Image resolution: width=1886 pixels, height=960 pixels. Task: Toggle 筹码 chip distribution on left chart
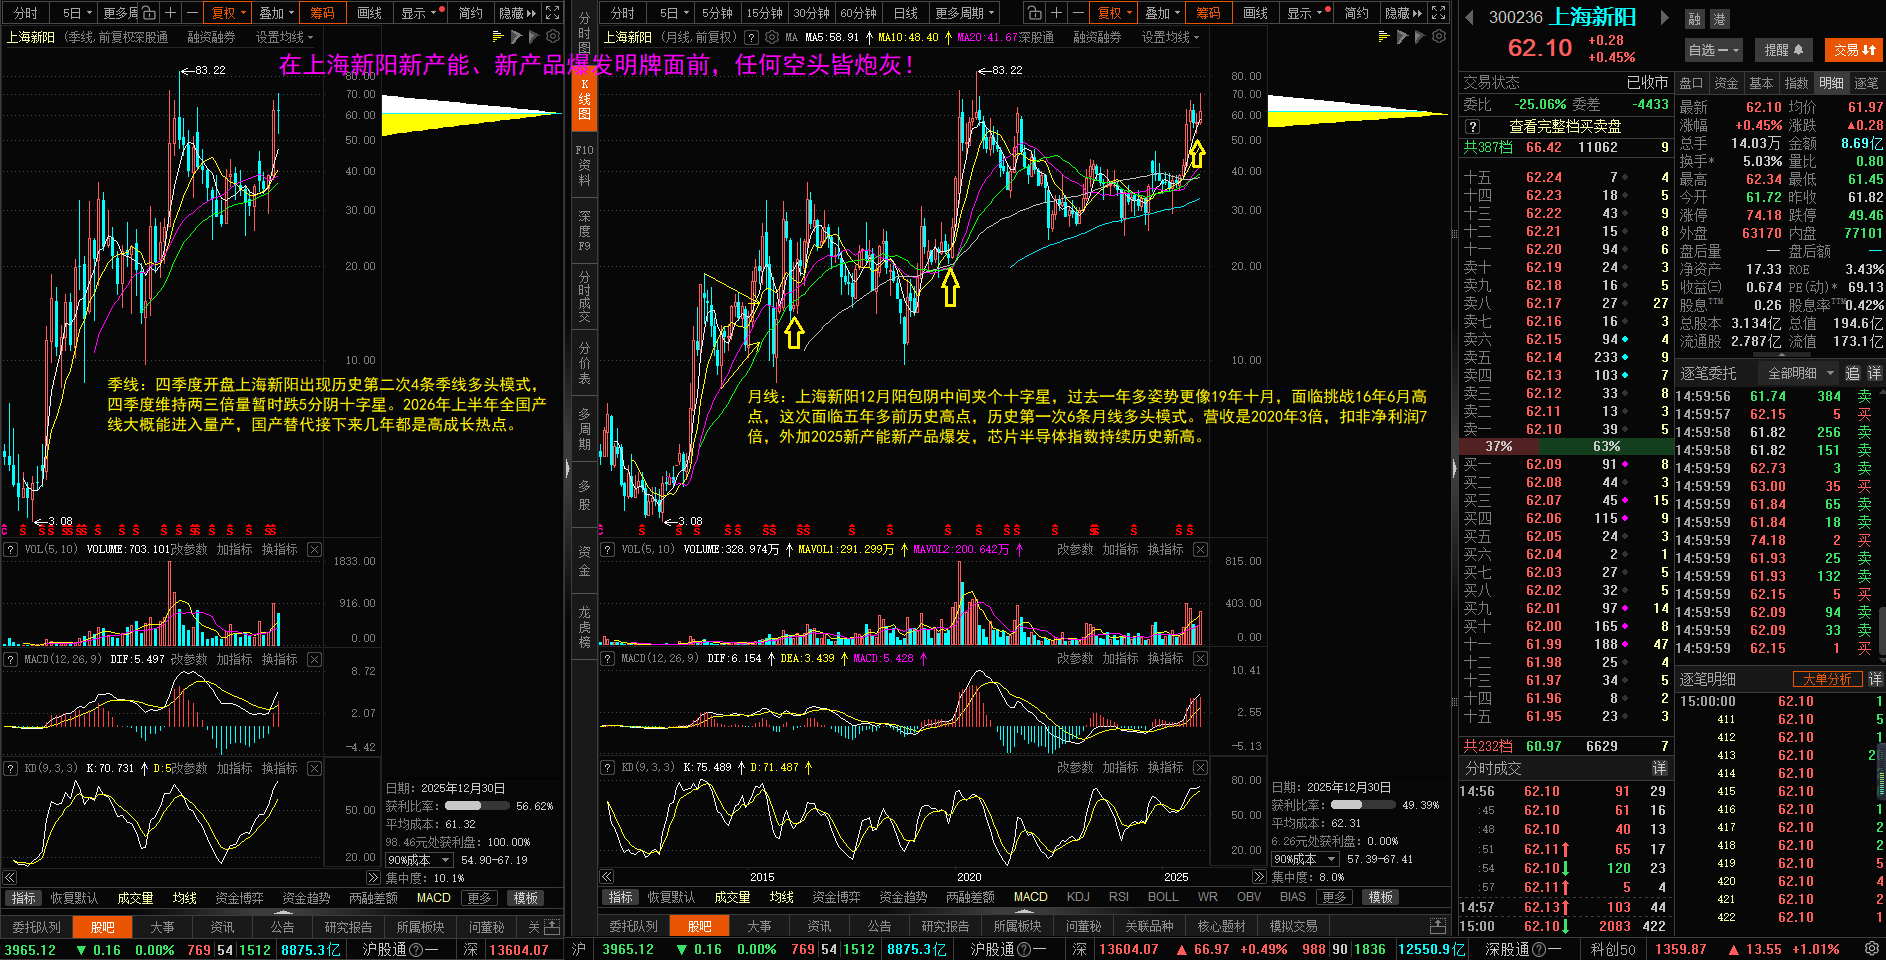(322, 13)
